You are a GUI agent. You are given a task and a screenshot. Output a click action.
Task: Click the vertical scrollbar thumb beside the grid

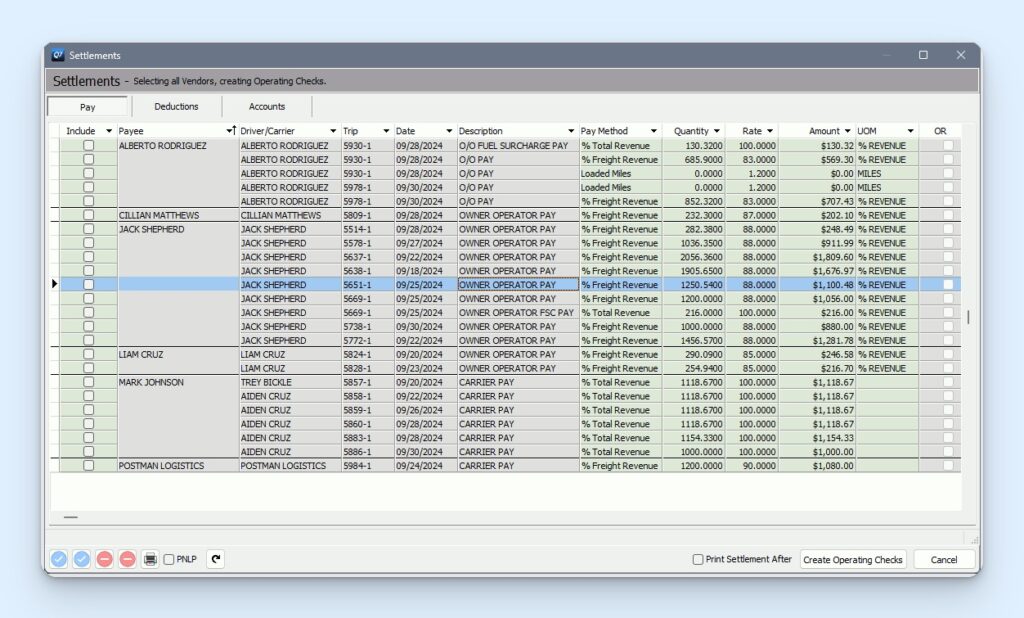[968, 317]
